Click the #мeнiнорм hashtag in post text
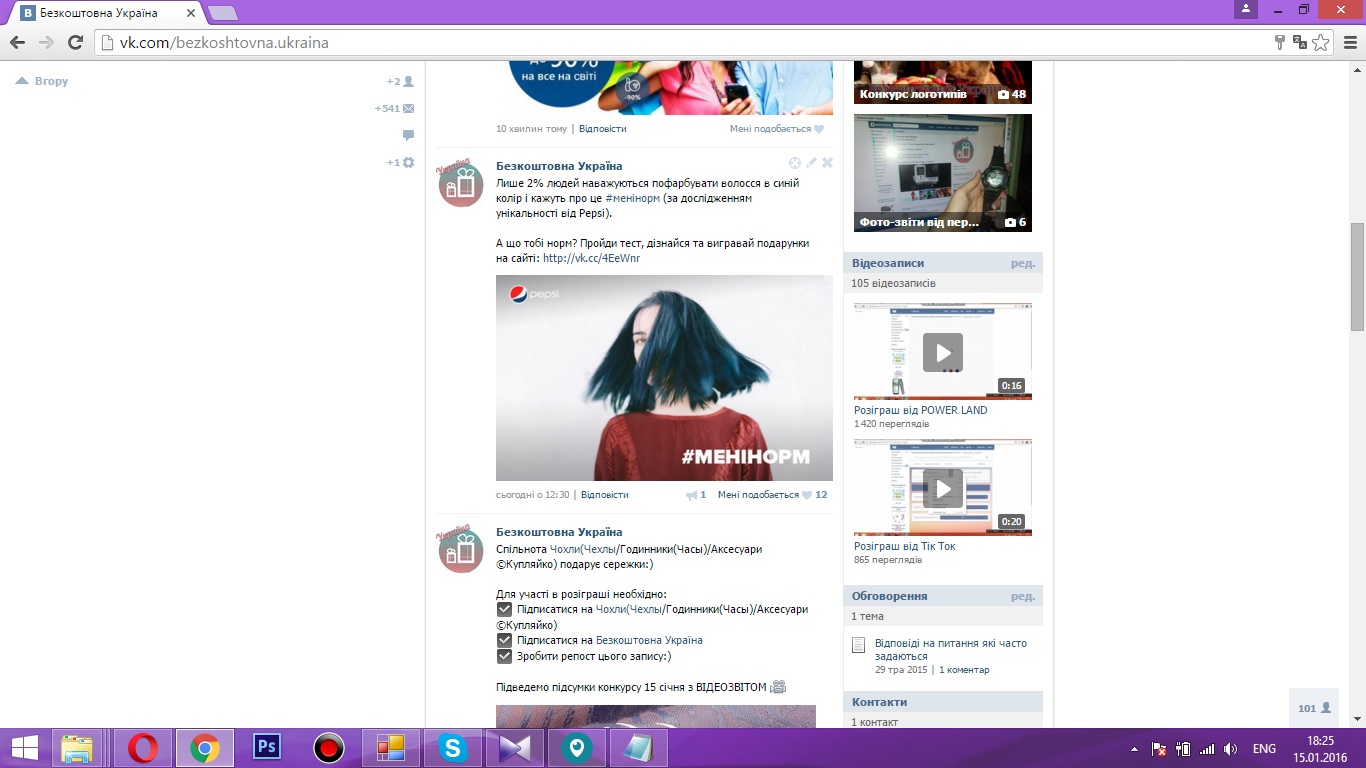Image resolution: width=1366 pixels, height=768 pixels. pos(632,198)
